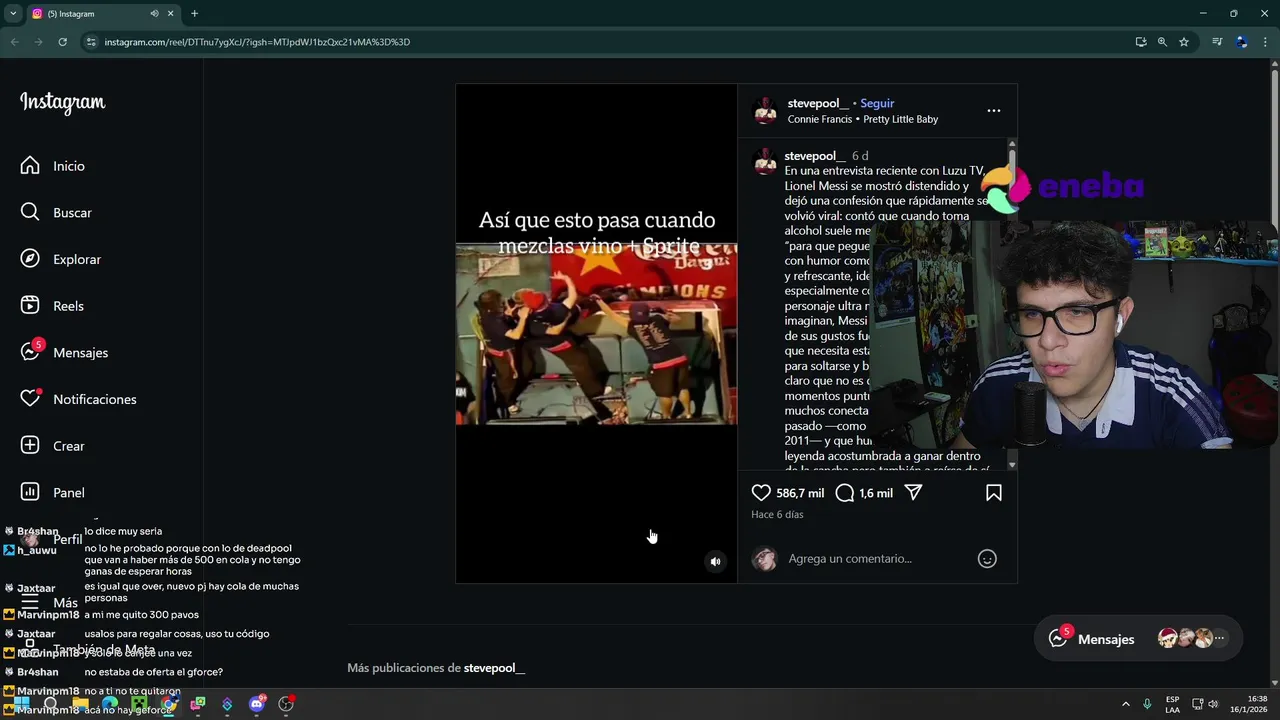Open the Panel dashboard item
The width and height of the screenshot is (1280, 720).
(53, 492)
